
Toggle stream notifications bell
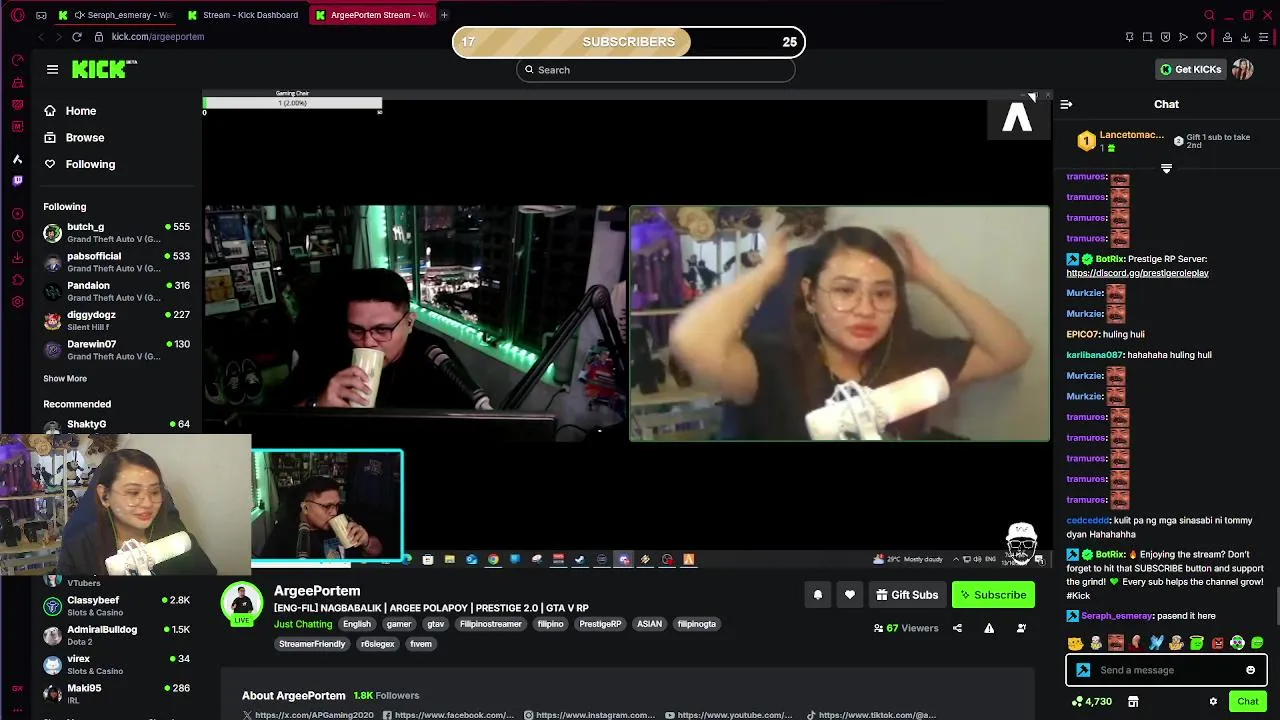(817, 595)
